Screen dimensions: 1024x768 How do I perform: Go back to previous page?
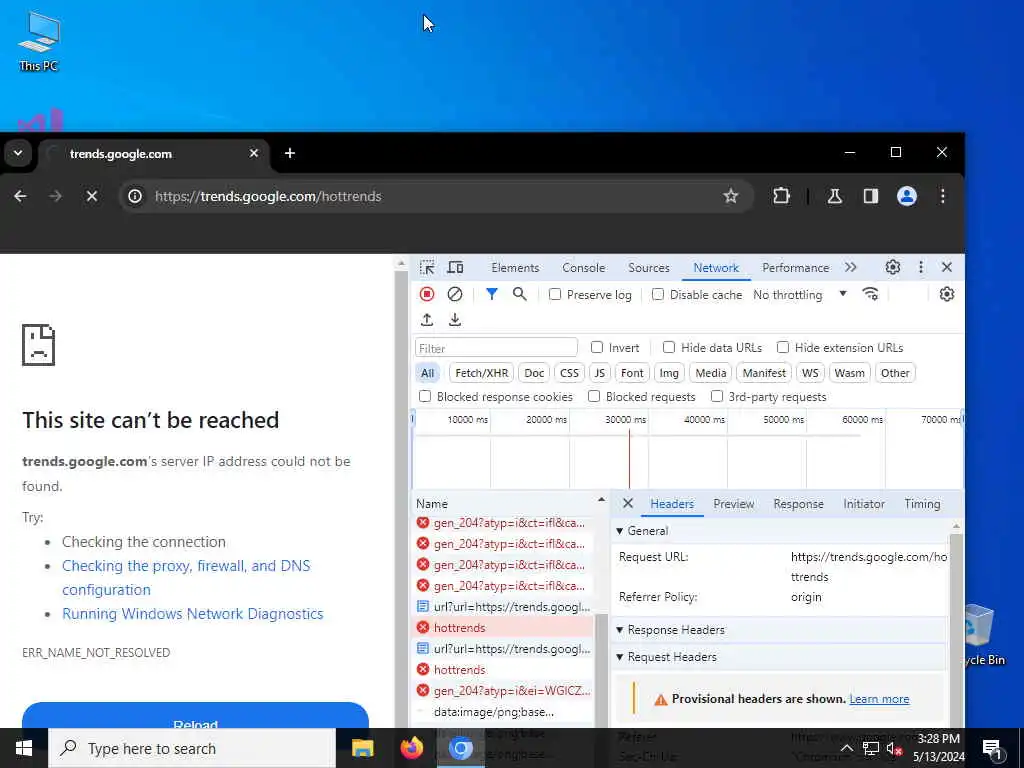pos(20,196)
